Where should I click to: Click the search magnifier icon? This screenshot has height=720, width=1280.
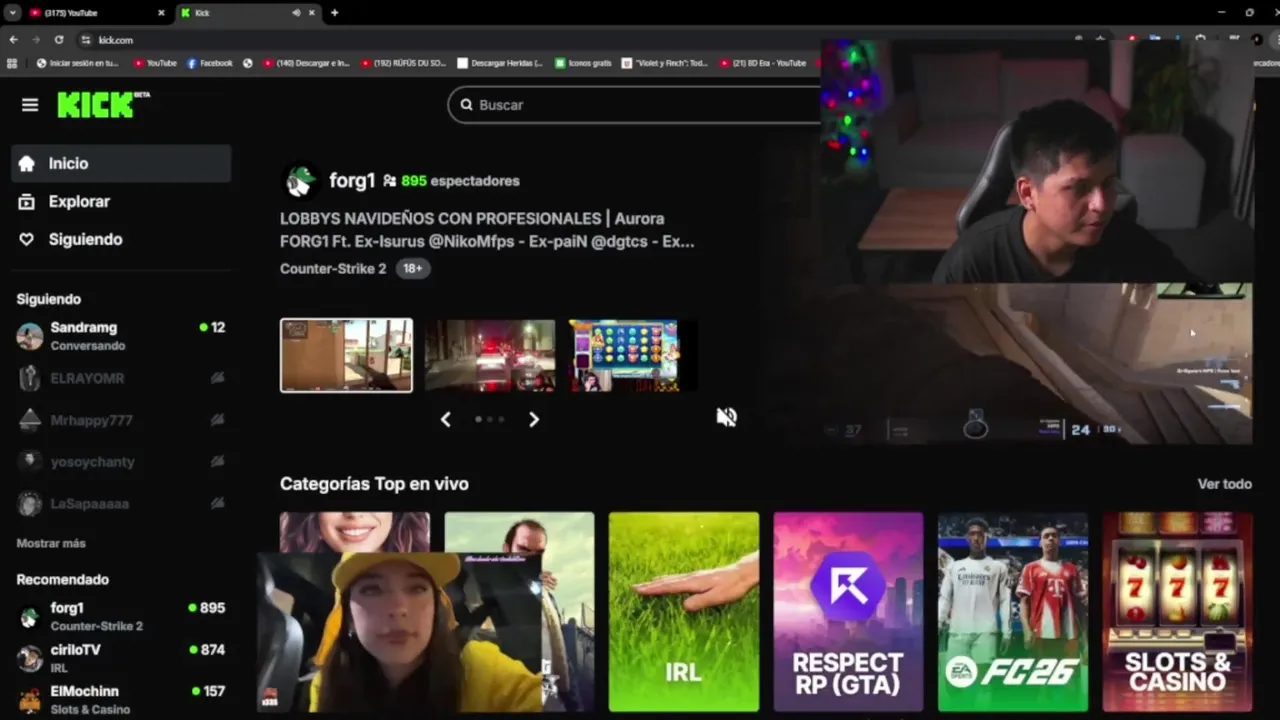tap(466, 105)
